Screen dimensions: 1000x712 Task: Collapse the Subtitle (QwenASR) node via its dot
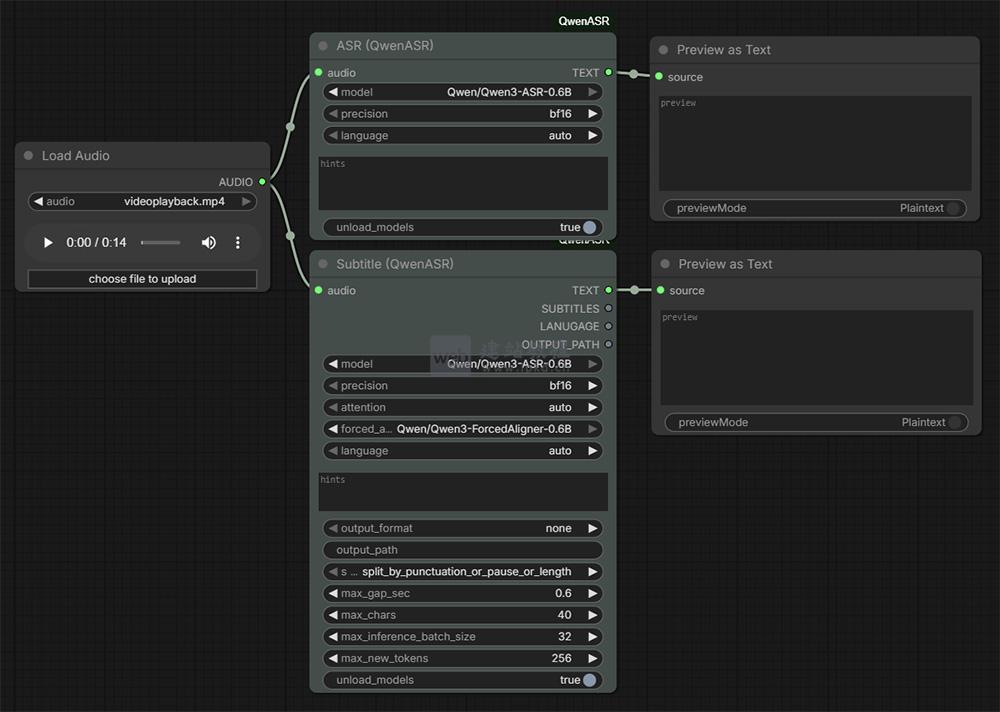click(323, 264)
